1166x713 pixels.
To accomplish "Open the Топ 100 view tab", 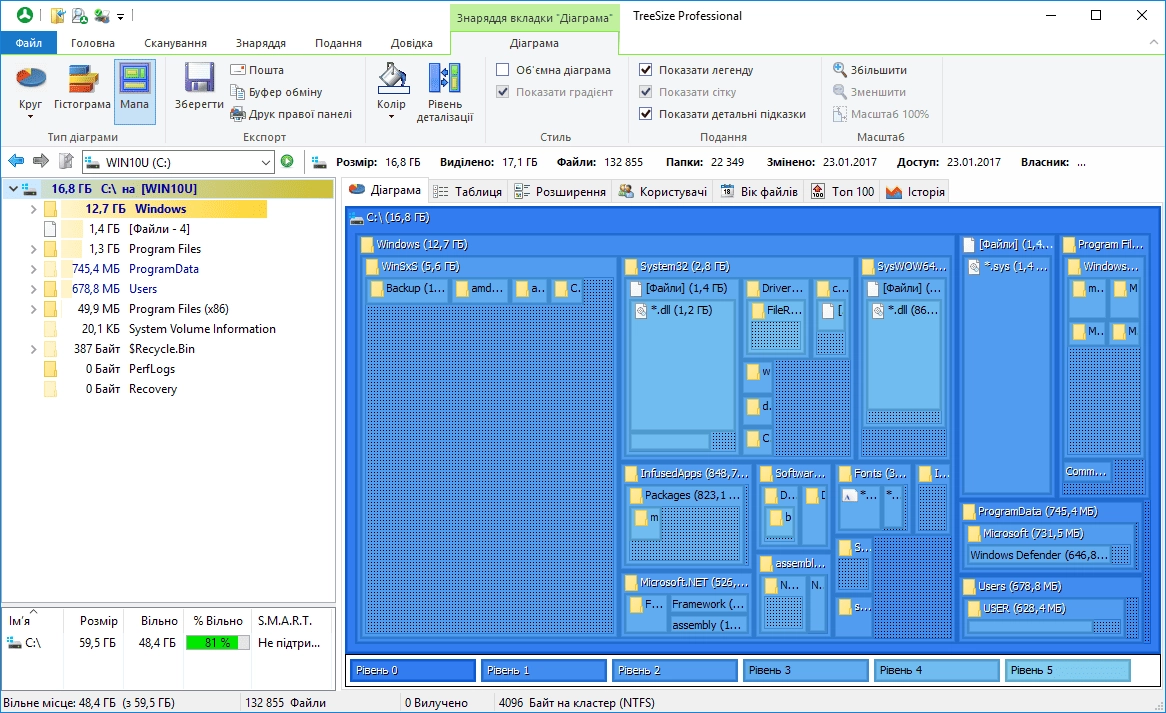I will 843,192.
